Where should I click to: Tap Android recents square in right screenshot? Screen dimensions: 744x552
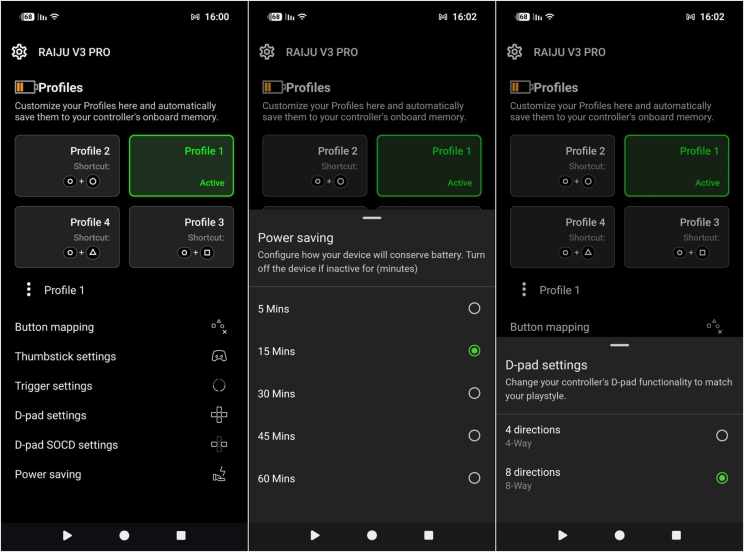click(676, 535)
